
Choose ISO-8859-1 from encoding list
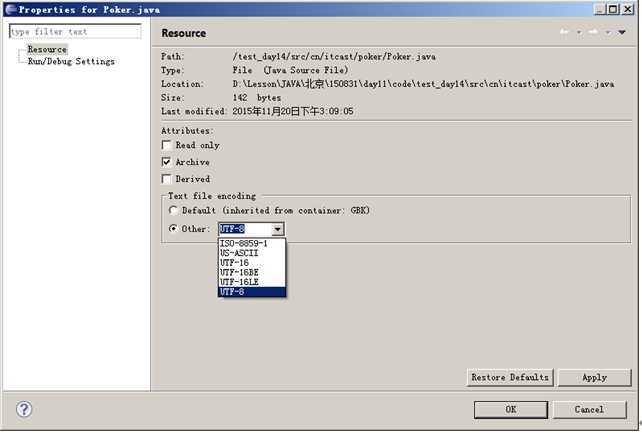(x=252, y=244)
